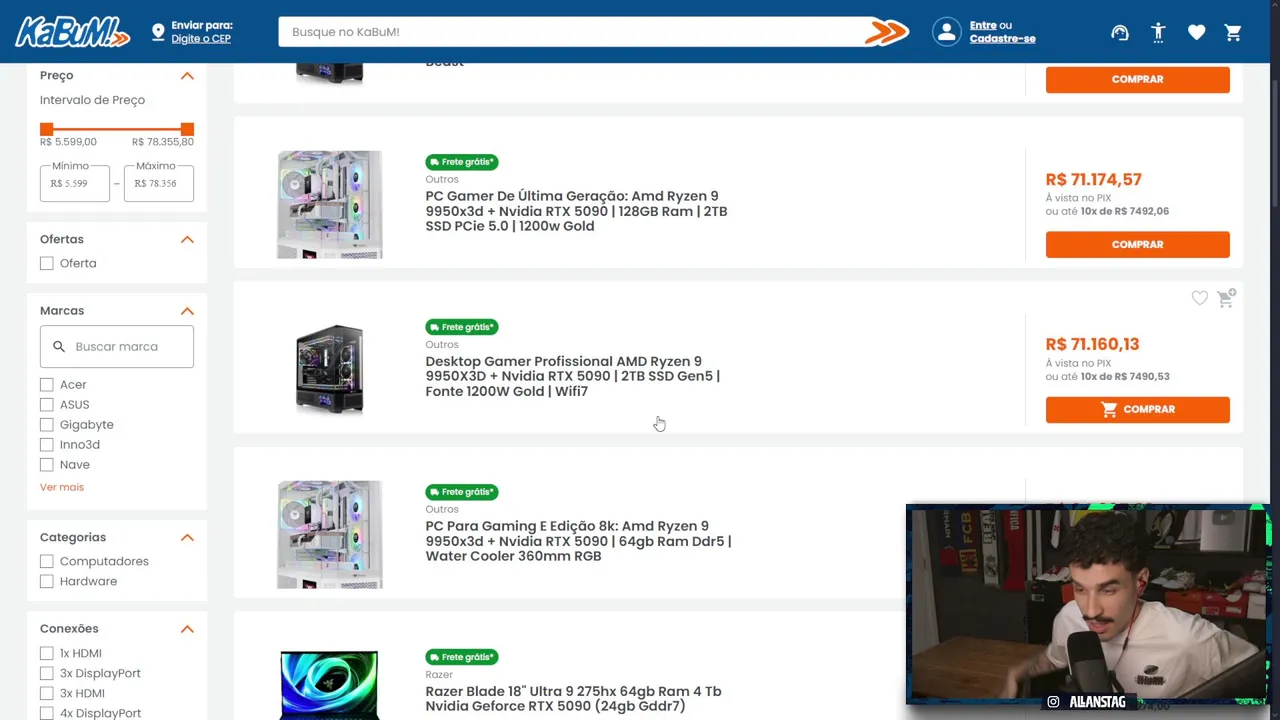Click COMPRAR for the top partially visible product
The width and height of the screenshot is (1280, 720).
(1137, 79)
